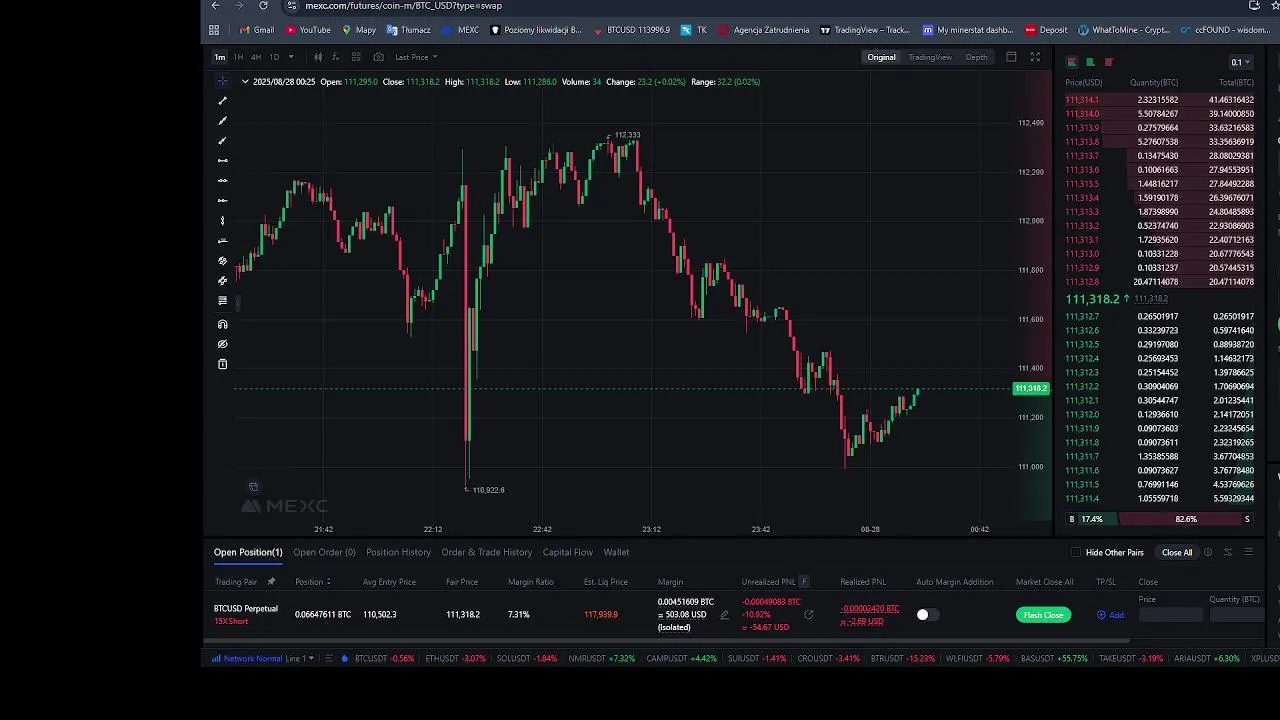Expand the chart to fullscreen
The width and height of the screenshot is (1280, 720).
click(x=1035, y=57)
